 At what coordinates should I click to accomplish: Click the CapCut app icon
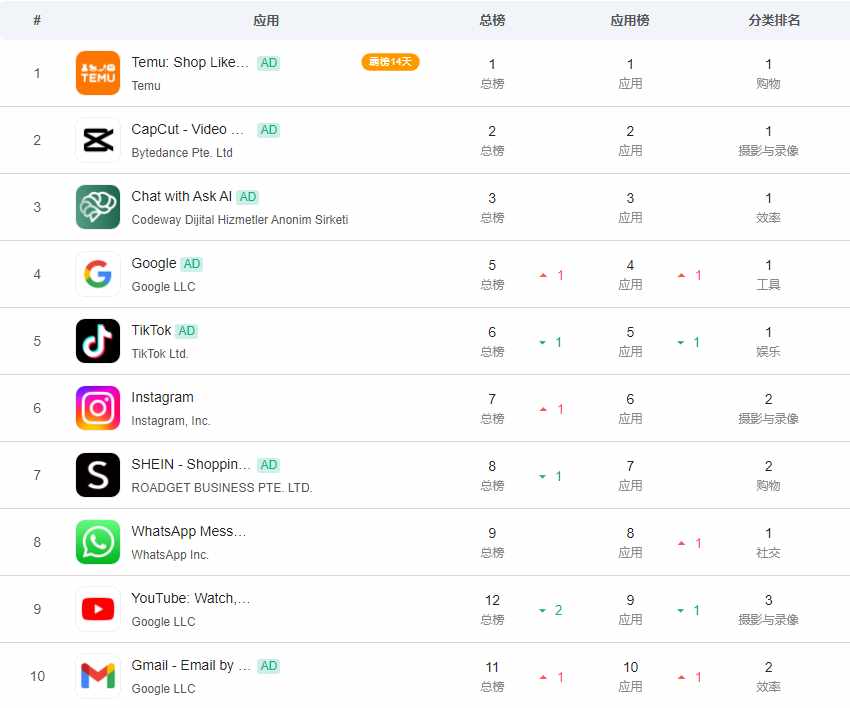[x=98, y=140]
